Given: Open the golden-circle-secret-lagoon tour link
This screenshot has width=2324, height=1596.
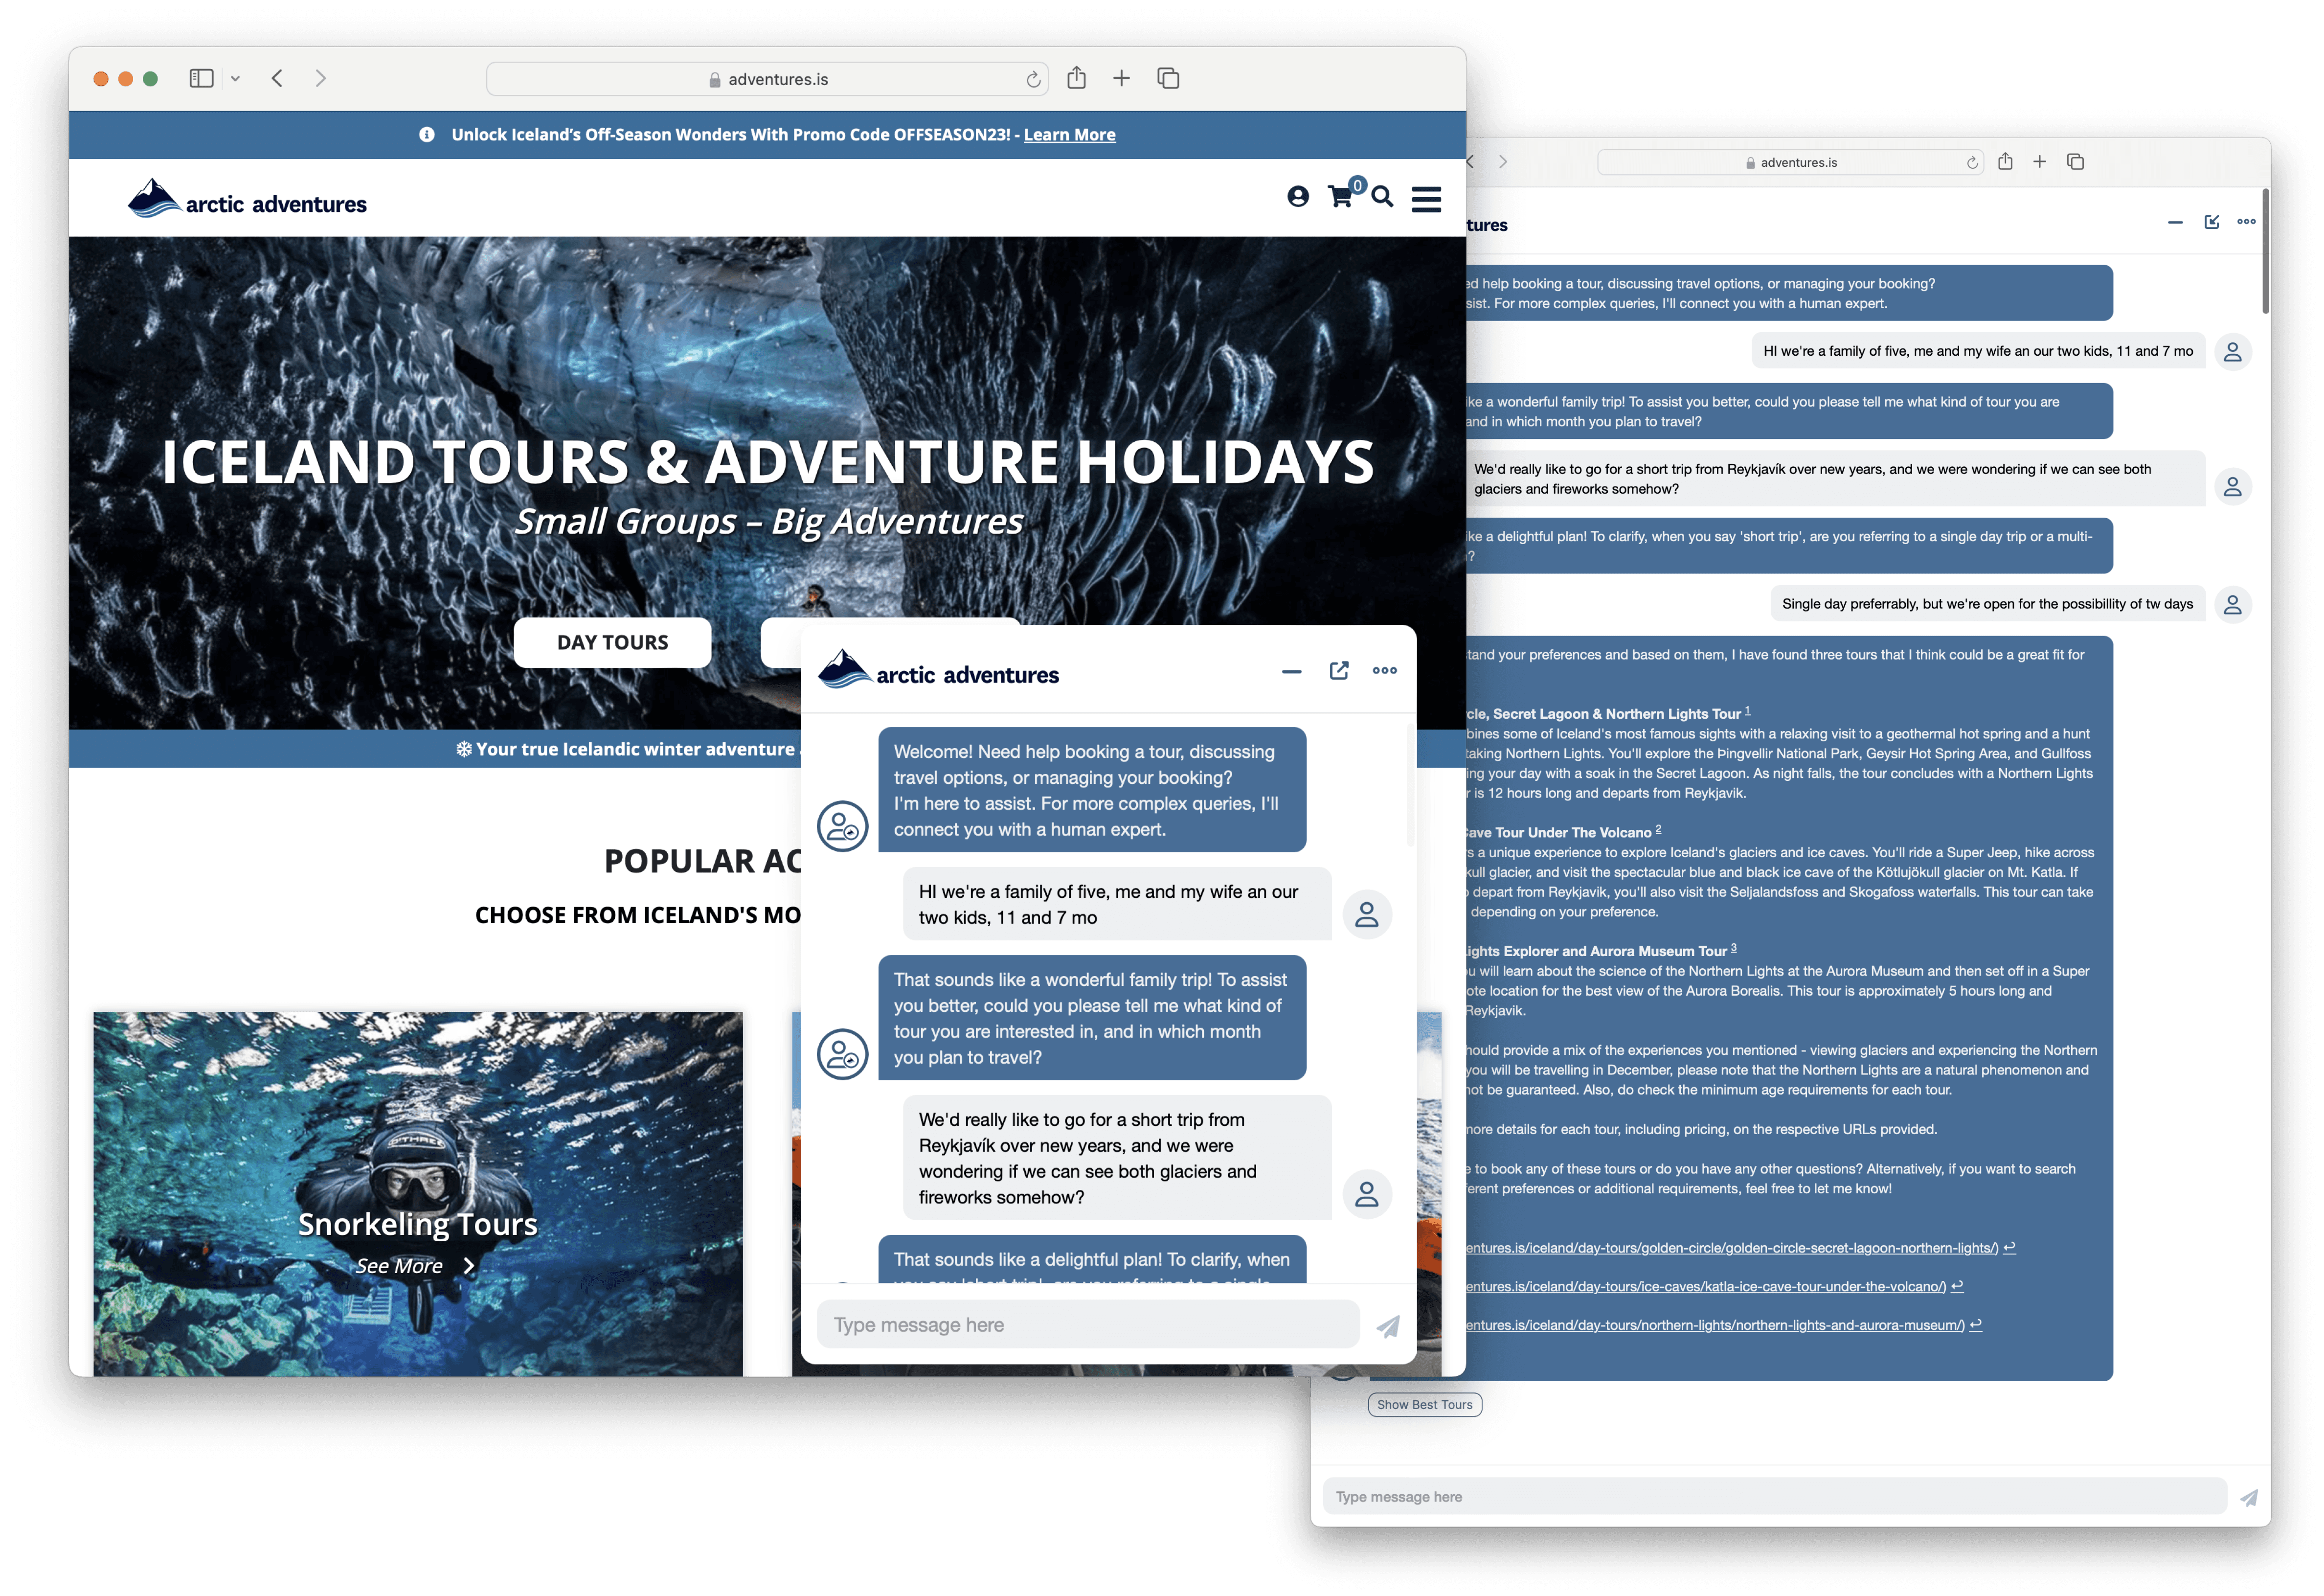Looking at the screenshot, I should click(1730, 1248).
